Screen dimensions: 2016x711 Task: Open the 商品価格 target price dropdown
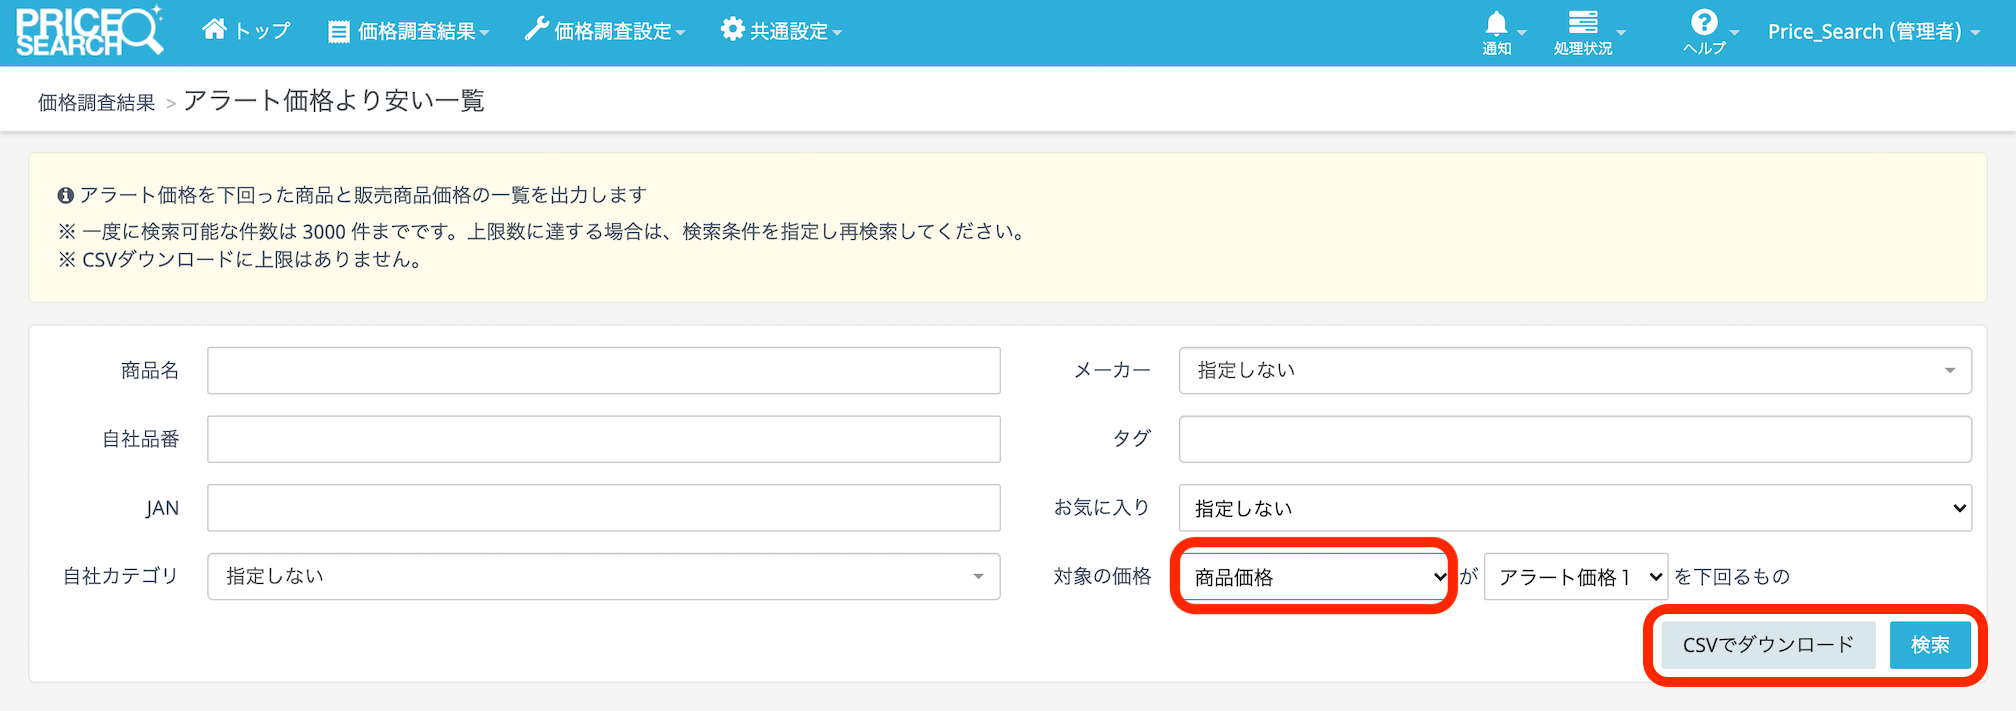point(1314,578)
